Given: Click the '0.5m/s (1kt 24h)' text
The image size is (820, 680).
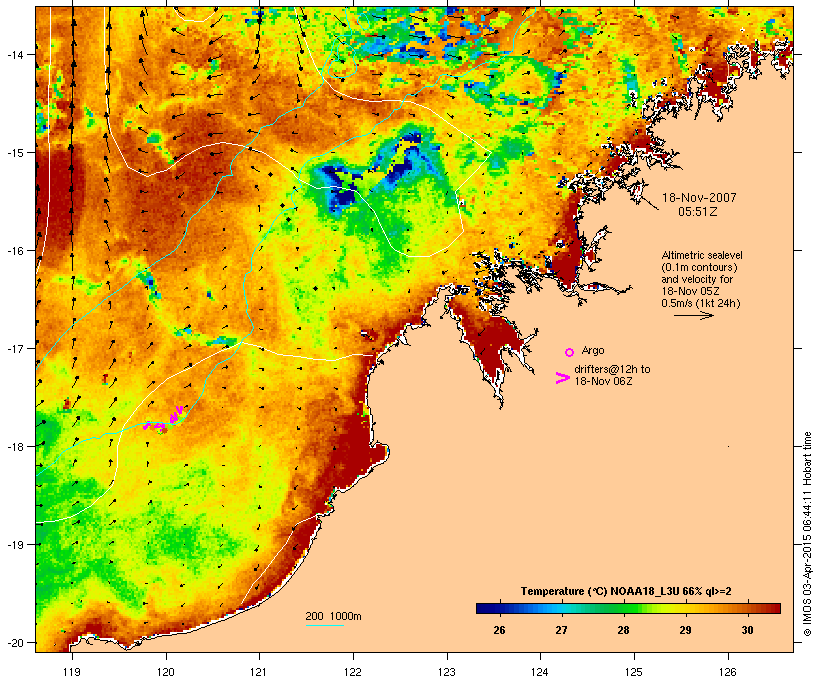Looking at the screenshot, I should (x=701, y=303).
